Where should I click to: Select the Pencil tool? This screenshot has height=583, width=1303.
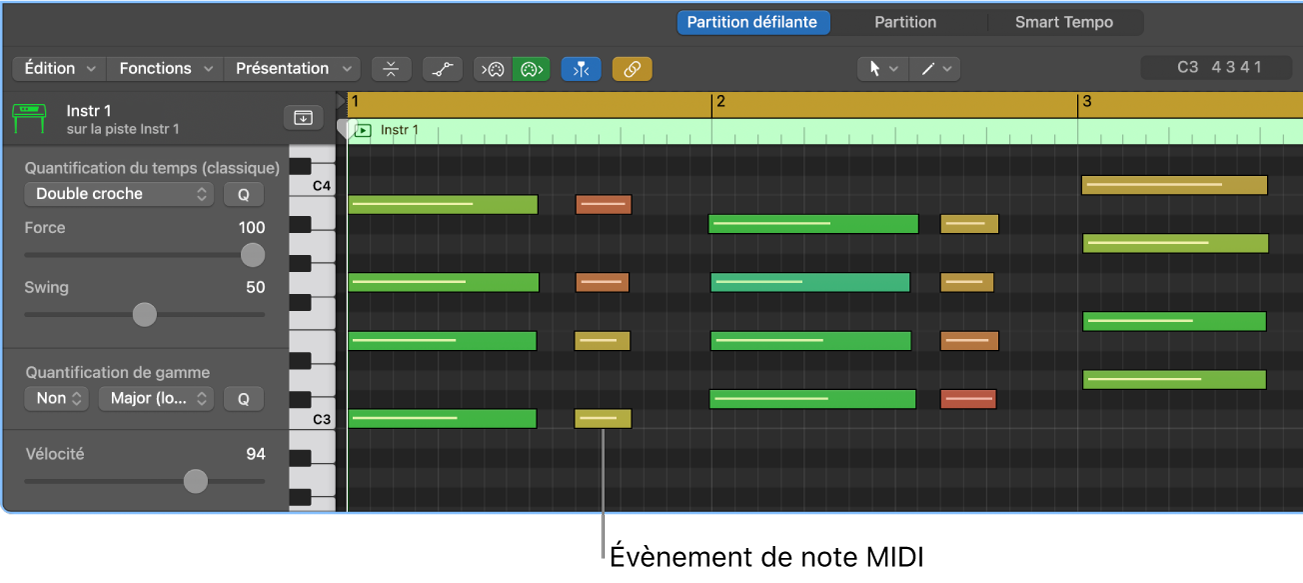tap(928, 69)
